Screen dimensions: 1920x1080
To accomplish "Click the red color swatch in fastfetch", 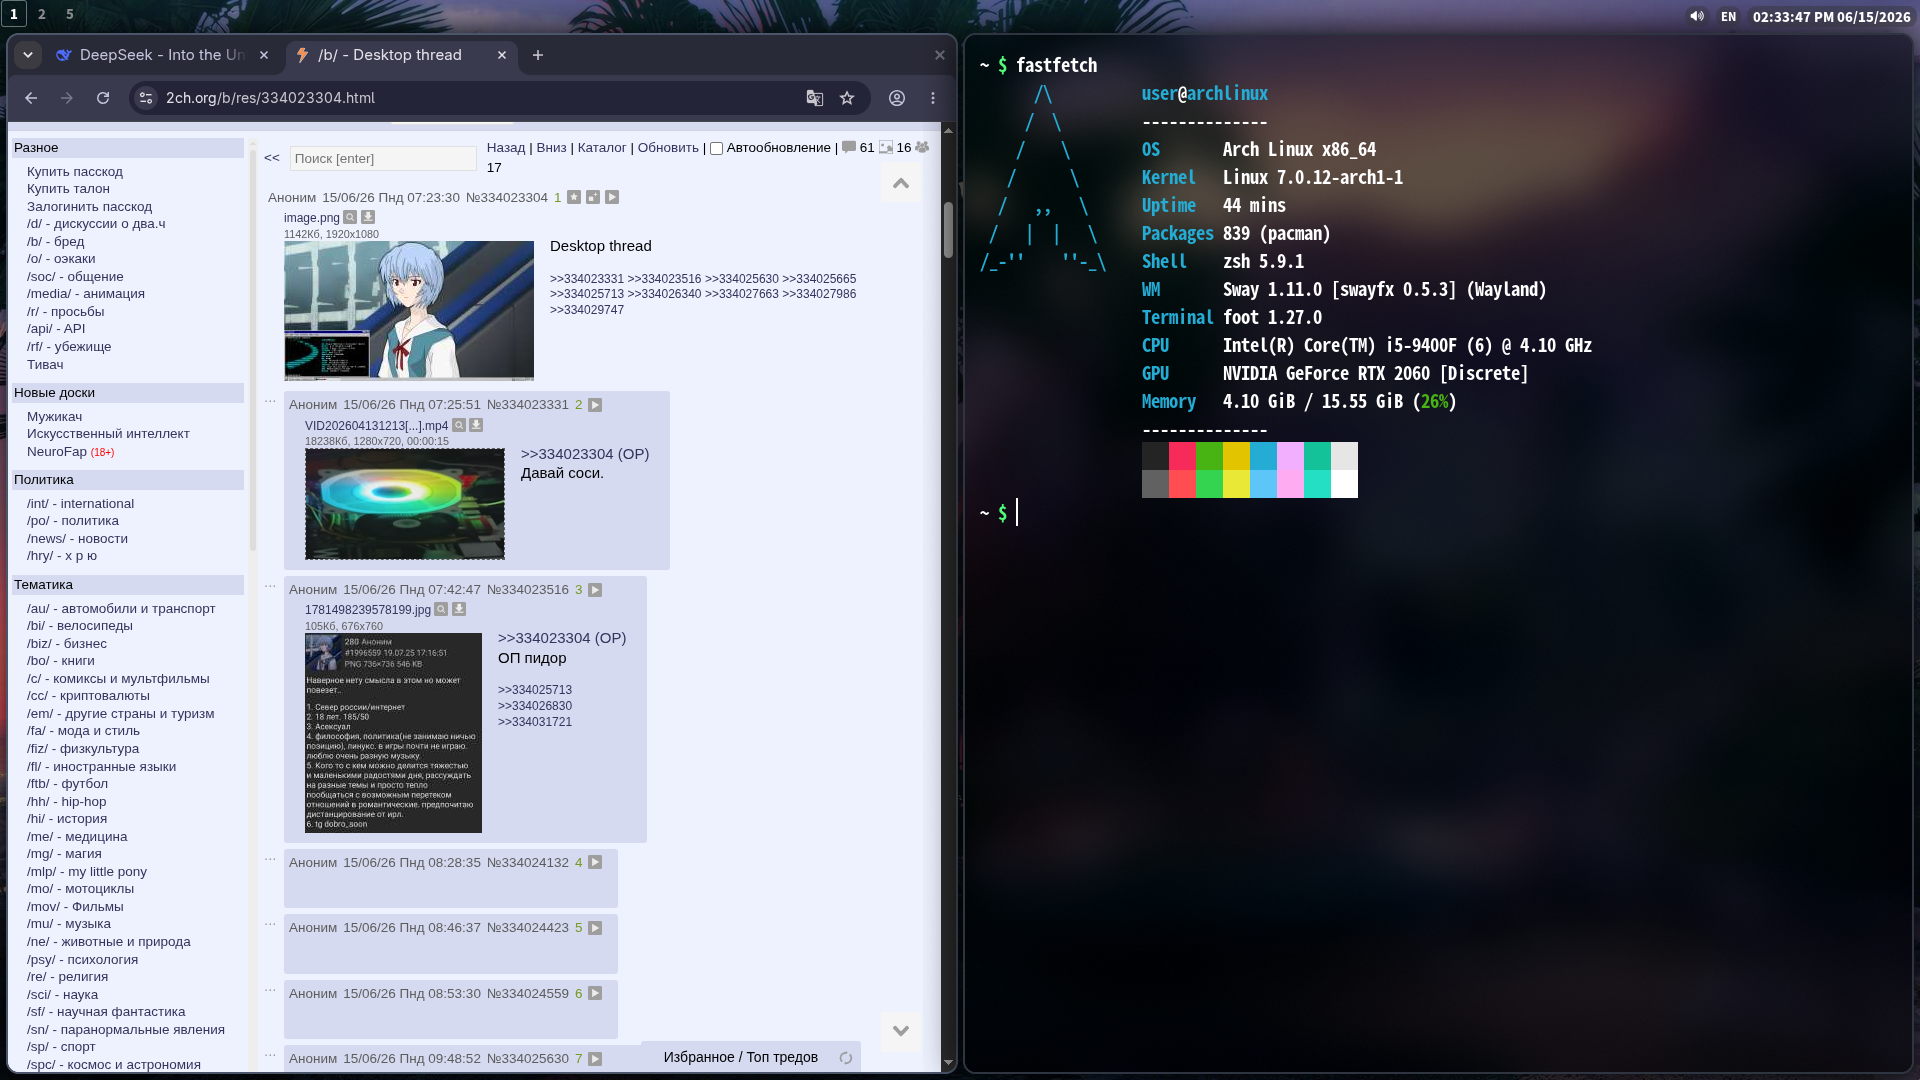I will point(1182,456).
